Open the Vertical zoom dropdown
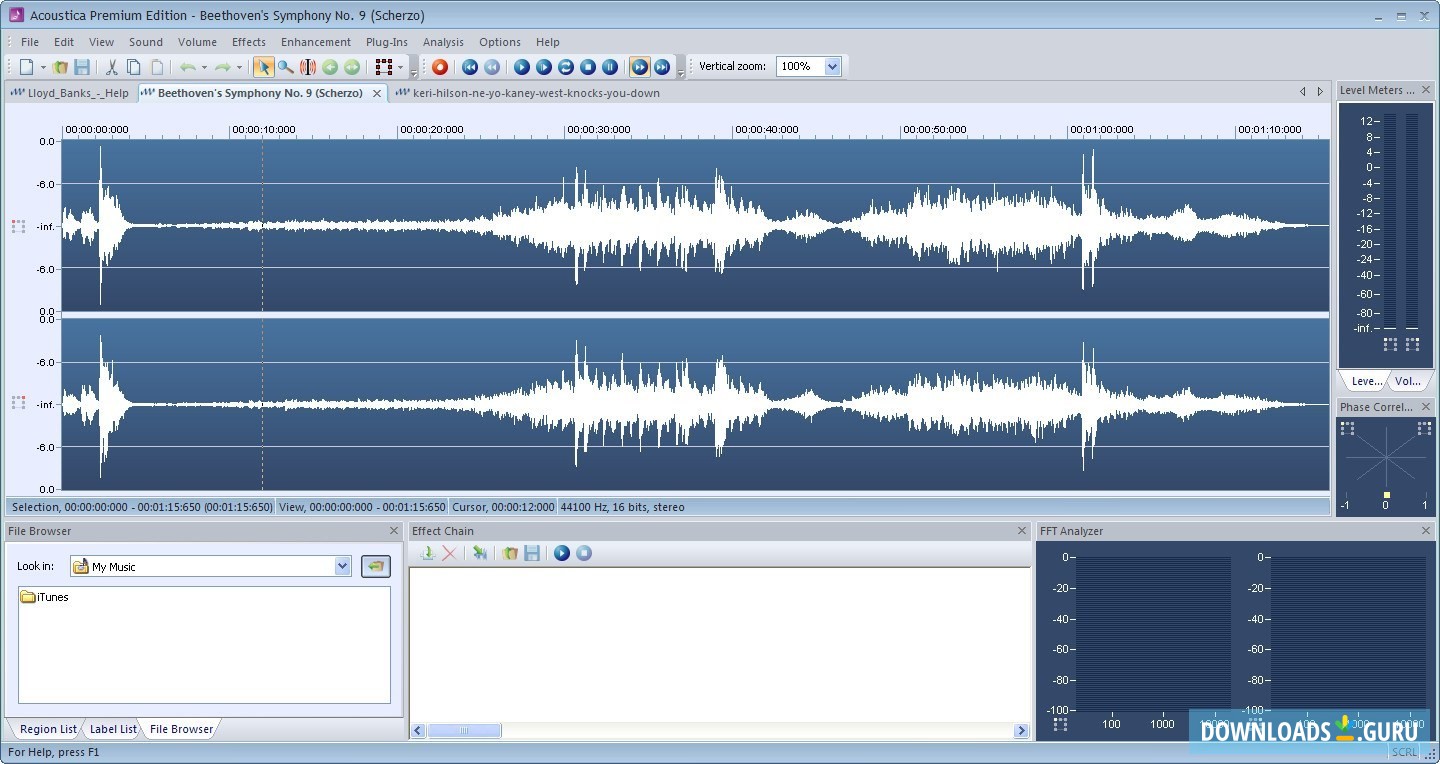Viewport: 1440px width, 764px height. point(832,66)
